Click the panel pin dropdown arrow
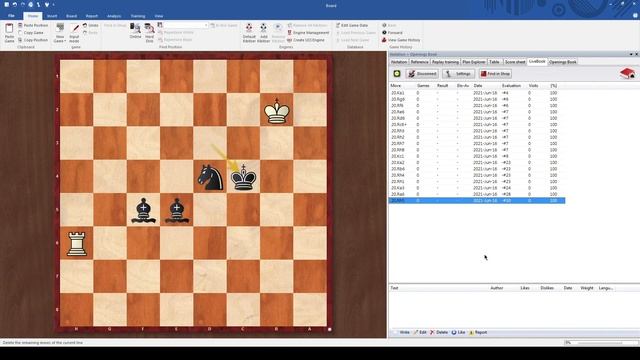This screenshot has width=640, height=360. (631, 54)
